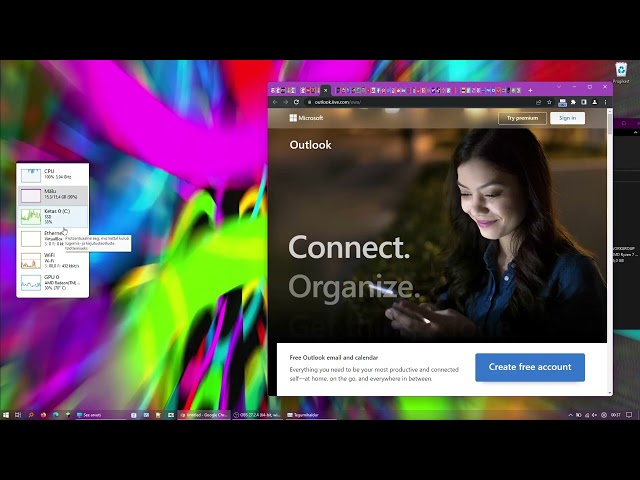
Task: Click the WiFi throughput graph thumbnail
Action: pyautogui.click(x=31, y=261)
